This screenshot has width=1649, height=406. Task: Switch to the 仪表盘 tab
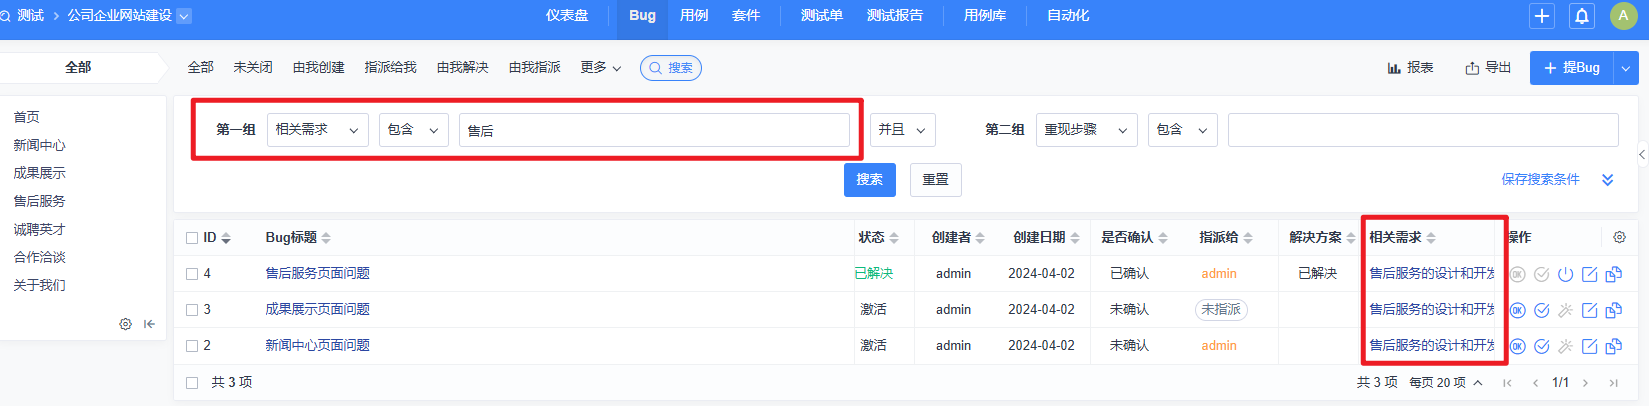pos(567,16)
